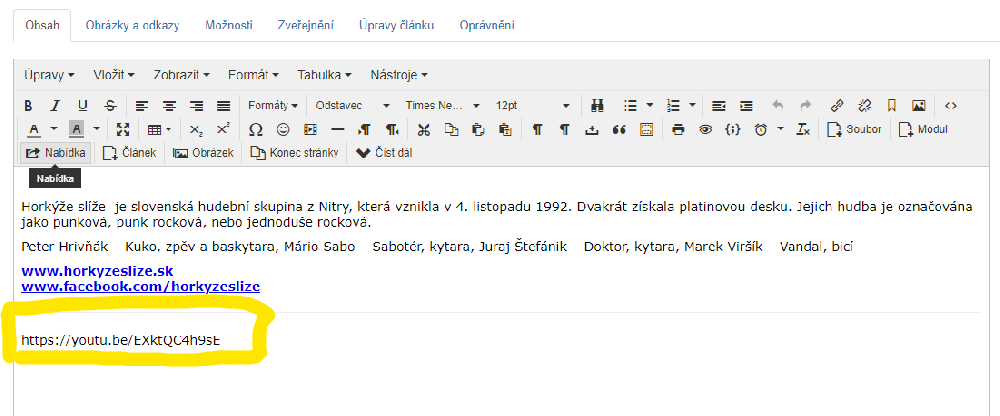
Task: Open the 12pt font size dropdown
Action: [x=532, y=105]
